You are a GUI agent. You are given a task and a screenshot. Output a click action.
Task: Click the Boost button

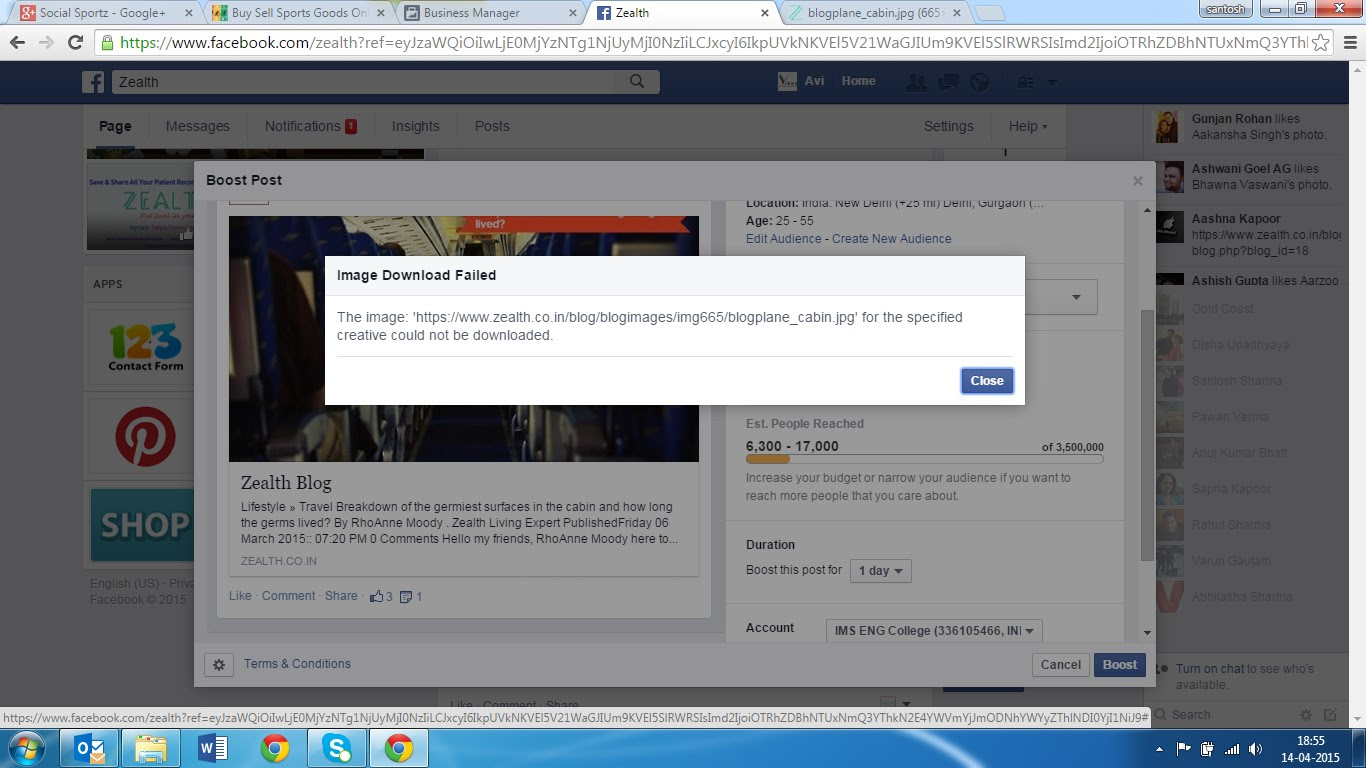click(1119, 665)
